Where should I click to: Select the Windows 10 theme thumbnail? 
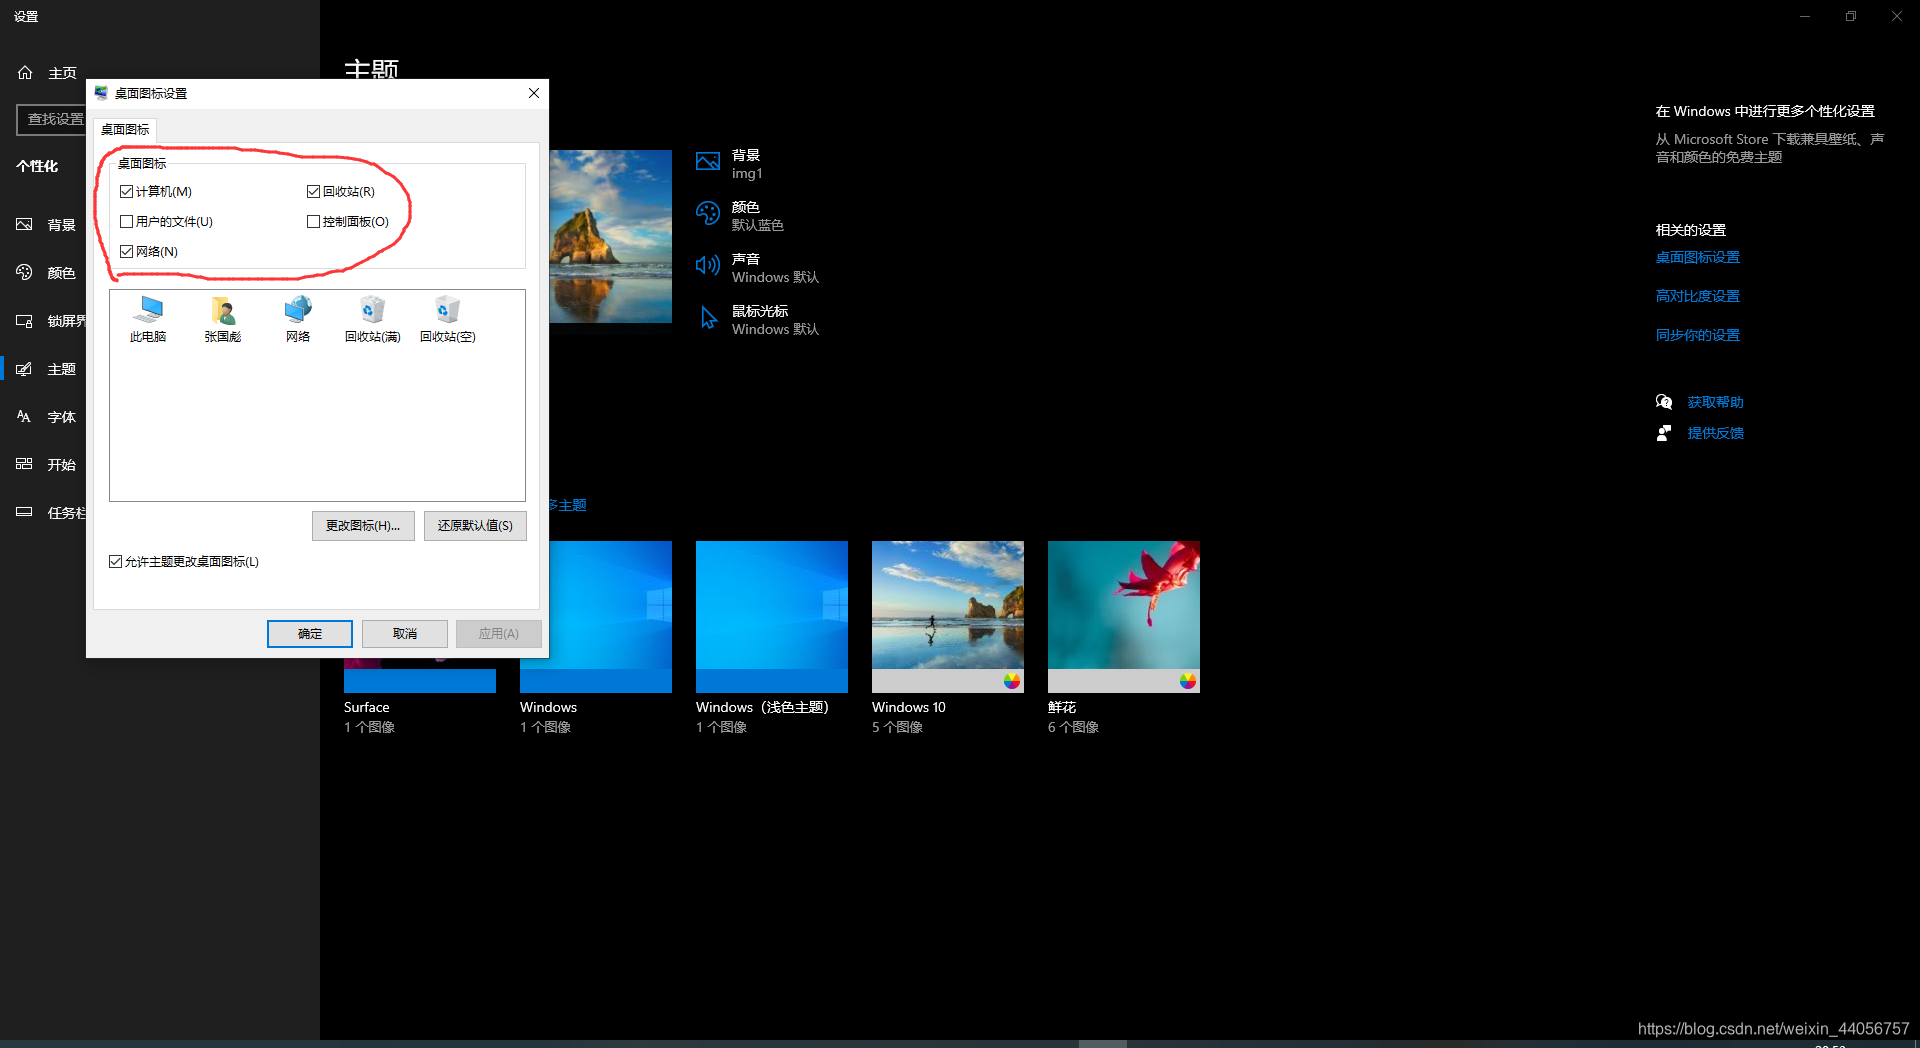[x=948, y=617]
